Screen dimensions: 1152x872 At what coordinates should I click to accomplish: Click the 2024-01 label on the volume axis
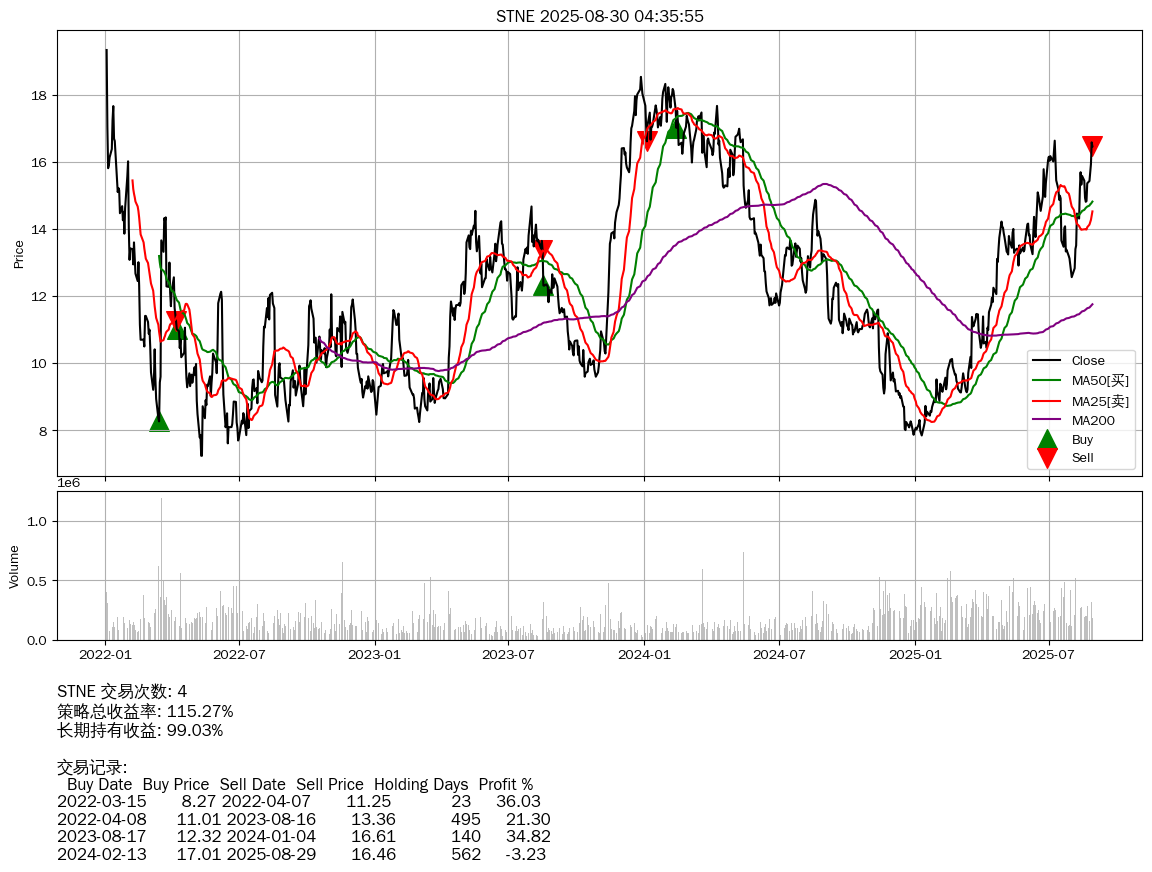[x=645, y=655]
